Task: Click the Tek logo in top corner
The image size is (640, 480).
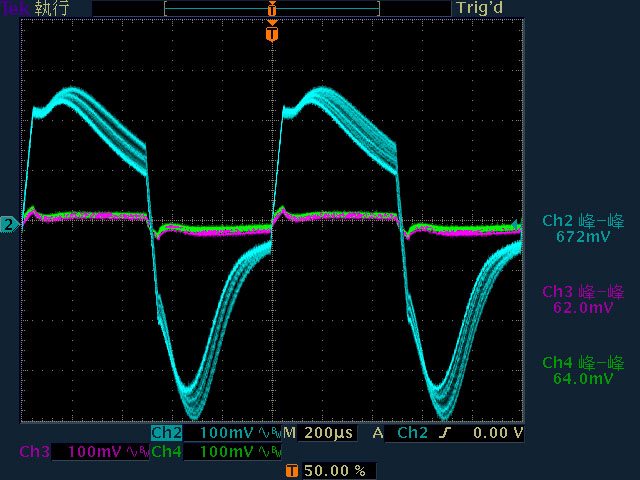Action: pyautogui.click(x=14, y=8)
